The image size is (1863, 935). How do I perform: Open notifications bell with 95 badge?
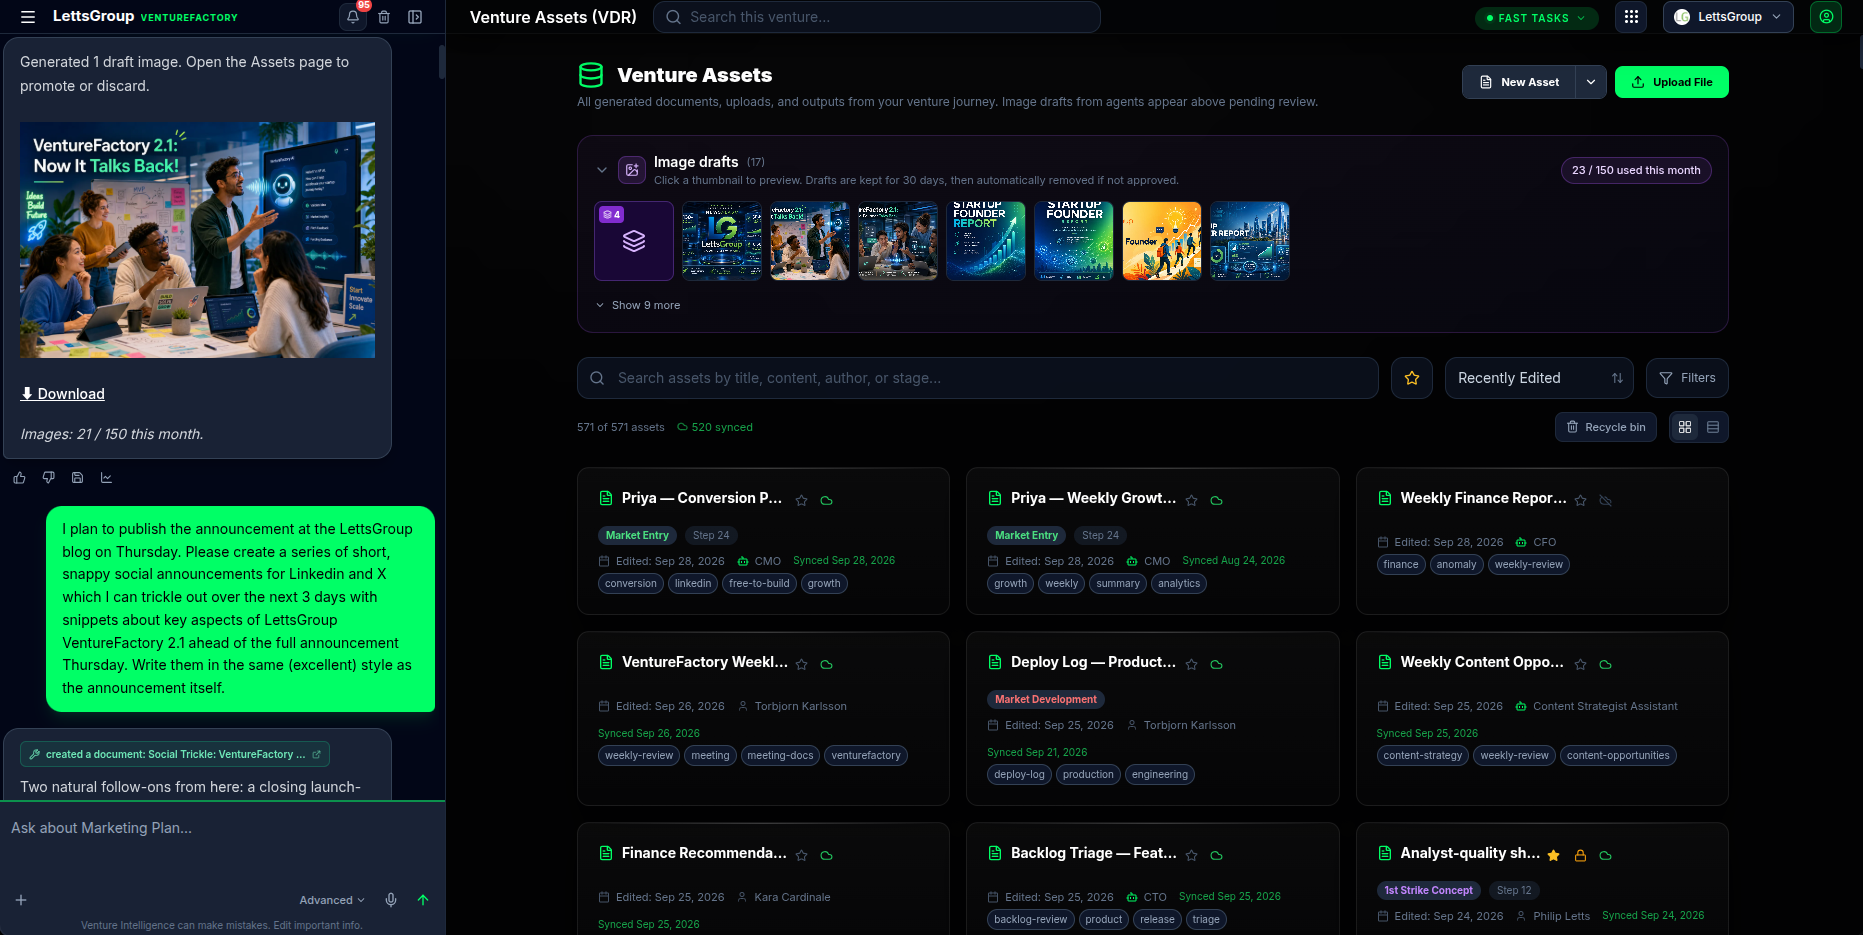pyautogui.click(x=353, y=17)
